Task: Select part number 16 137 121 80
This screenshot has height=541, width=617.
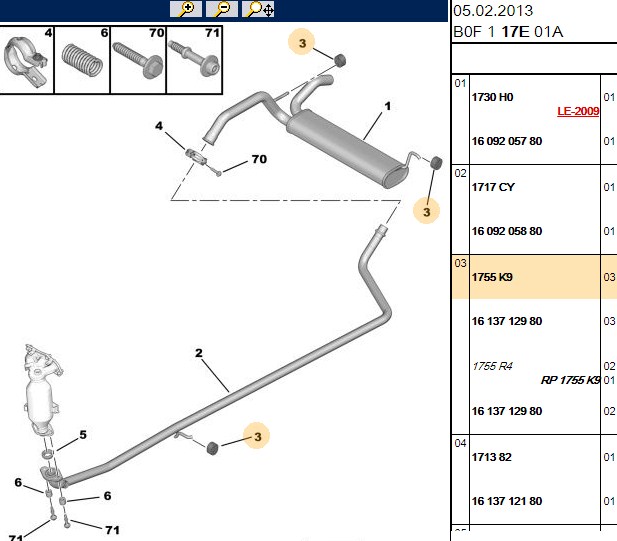Action: click(x=507, y=501)
